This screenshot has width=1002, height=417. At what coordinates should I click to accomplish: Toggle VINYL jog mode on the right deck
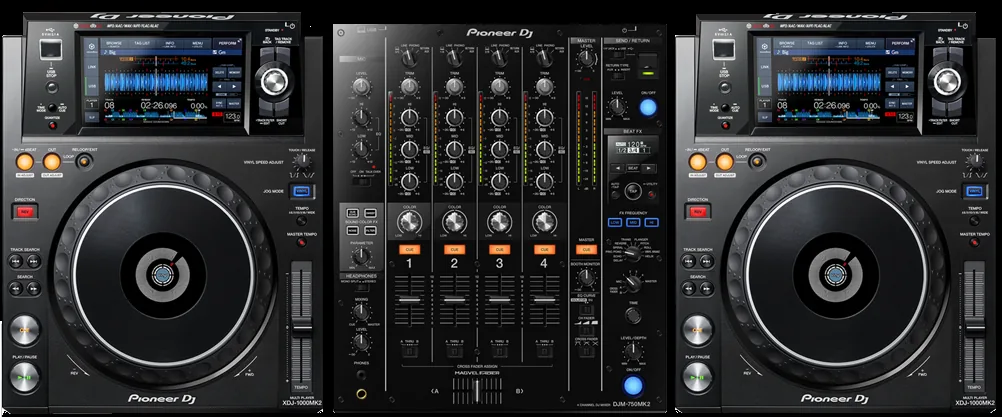[x=974, y=190]
